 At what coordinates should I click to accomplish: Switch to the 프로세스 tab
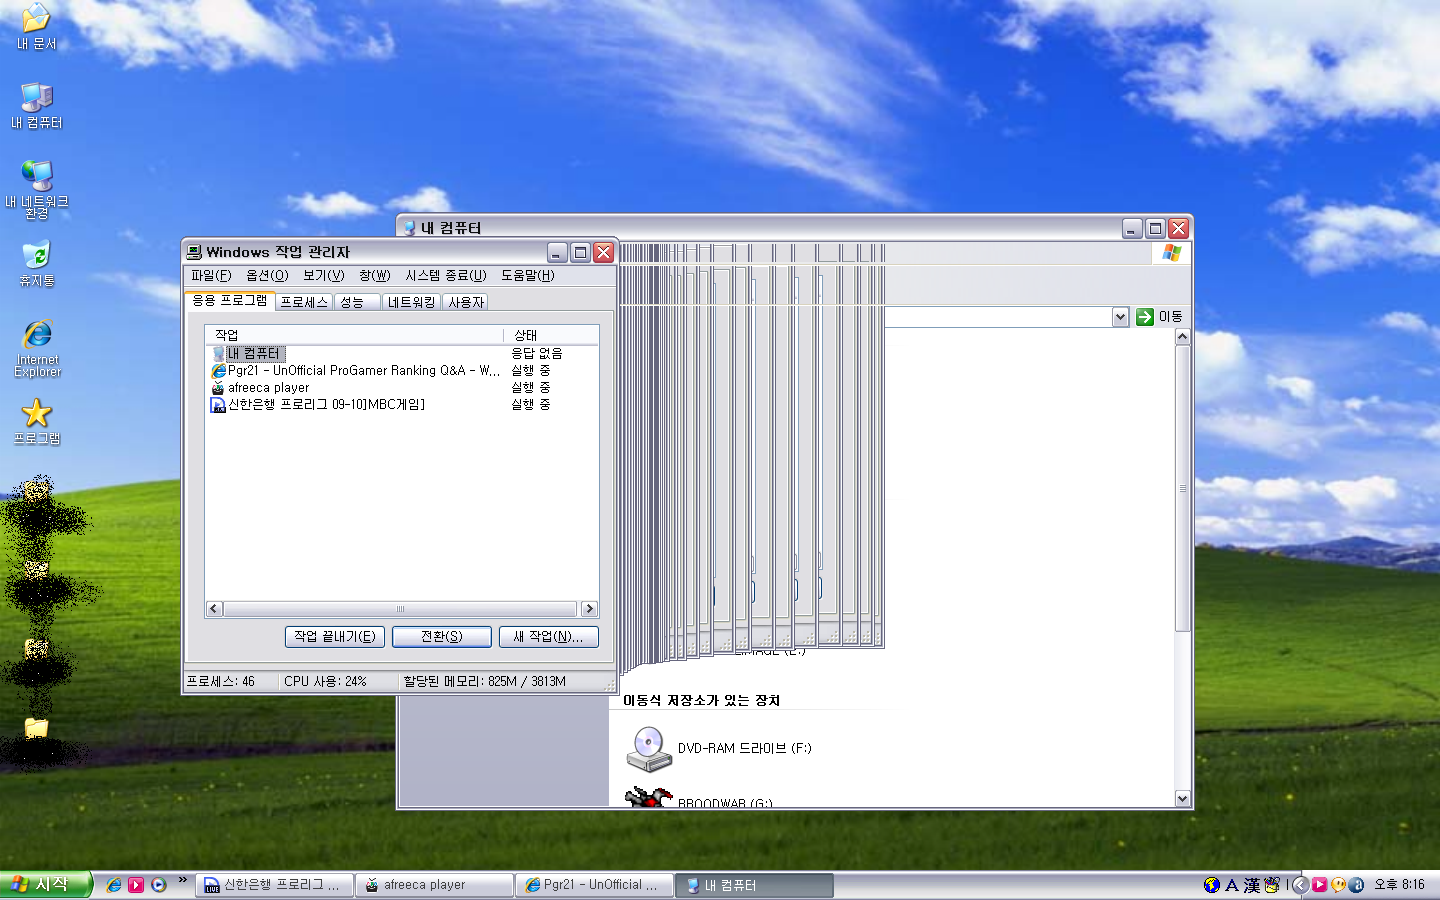pyautogui.click(x=304, y=302)
